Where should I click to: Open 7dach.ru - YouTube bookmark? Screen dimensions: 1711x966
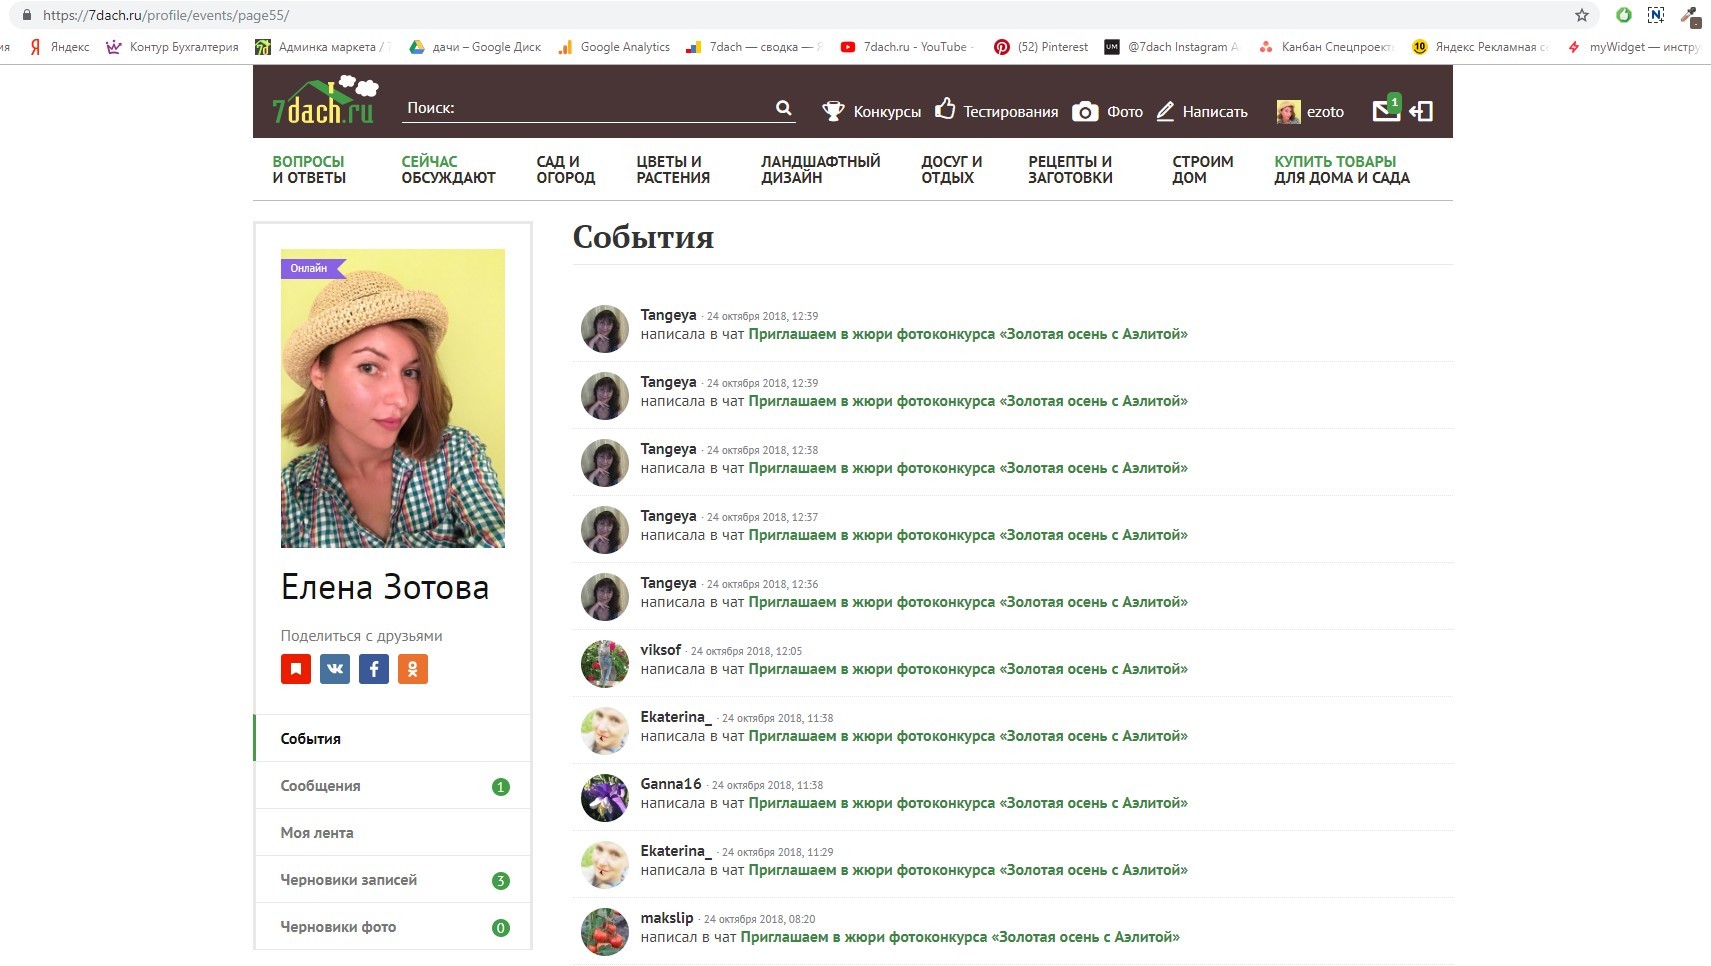click(906, 47)
